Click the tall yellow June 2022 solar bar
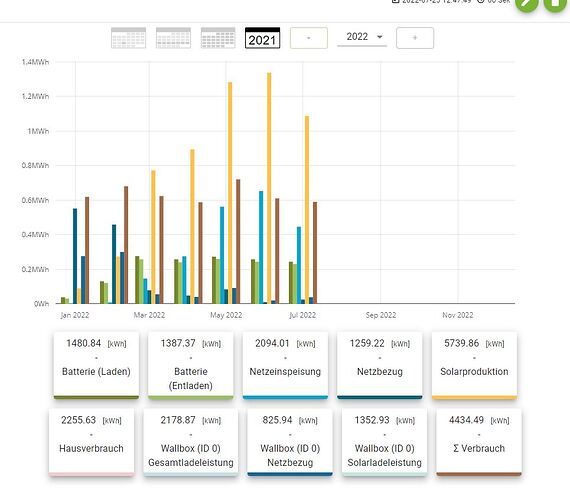The image size is (570, 499). click(269, 188)
